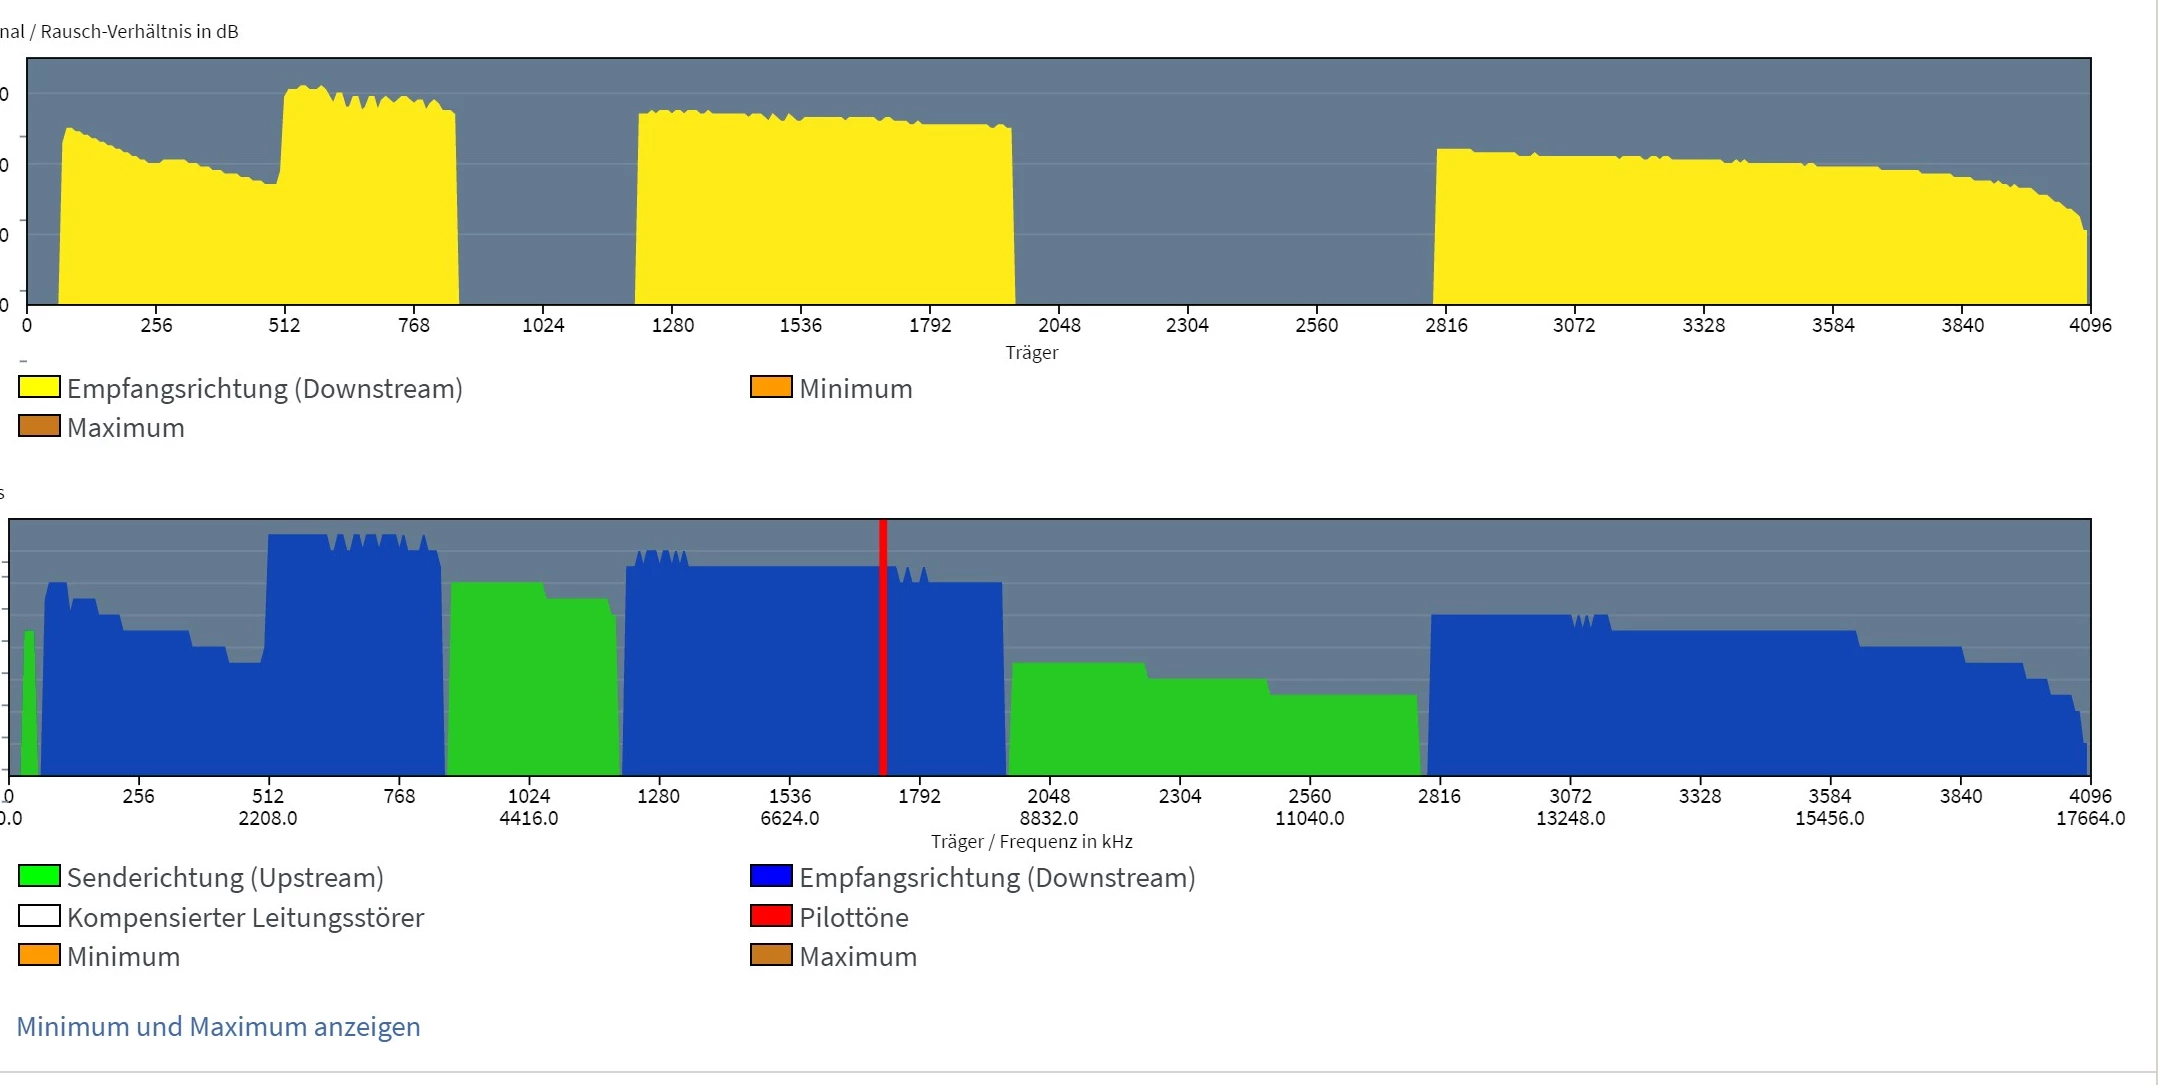This screenshot has height=1085, width=2158.
Task: Click the white Kompensierter Leitungsstörer swatch
Action: pos(39,916)
